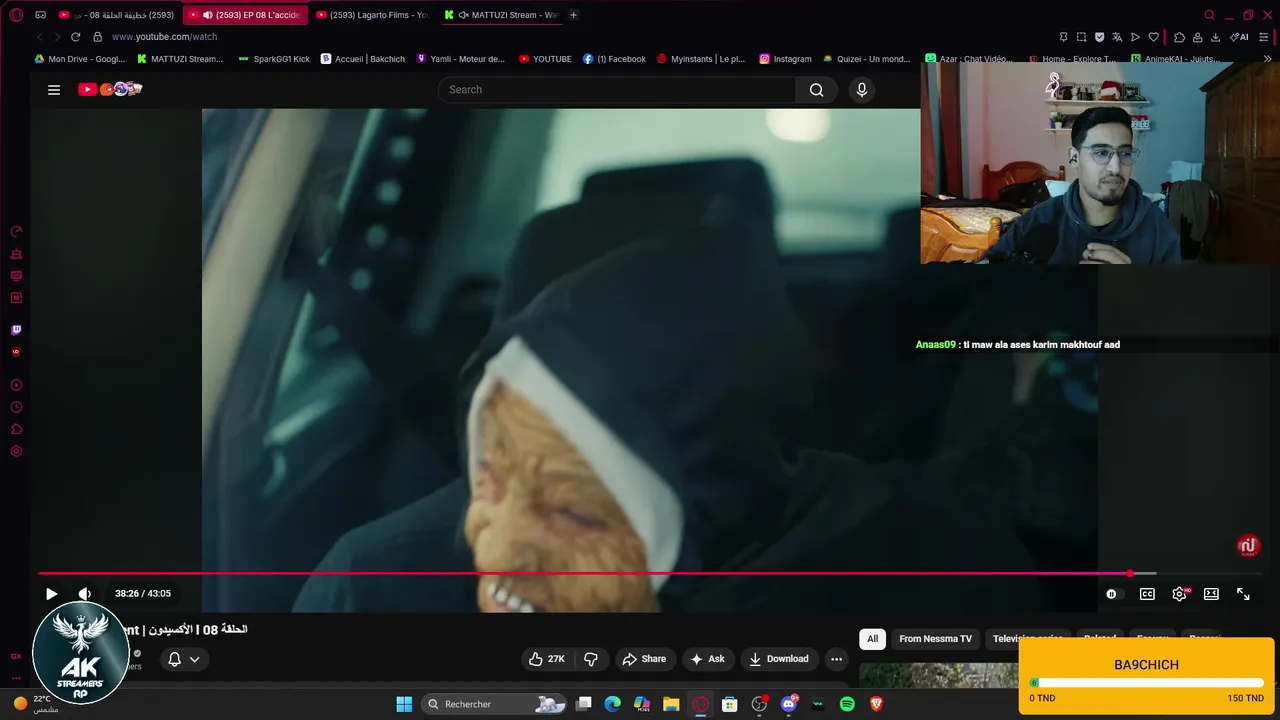Toggle closed captions CC button
The width and height of the screenshot is (1280, 720).
coord(1147,594)
